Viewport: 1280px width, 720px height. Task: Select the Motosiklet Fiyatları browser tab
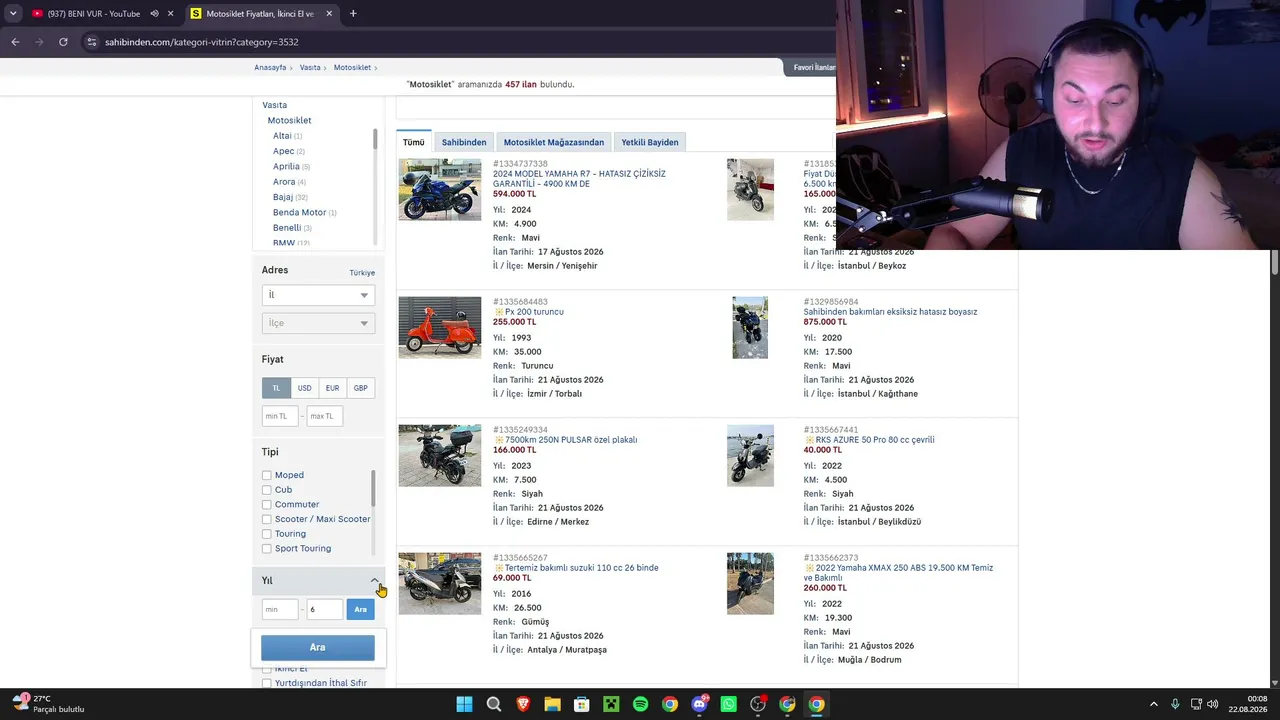tap(260, 14)
